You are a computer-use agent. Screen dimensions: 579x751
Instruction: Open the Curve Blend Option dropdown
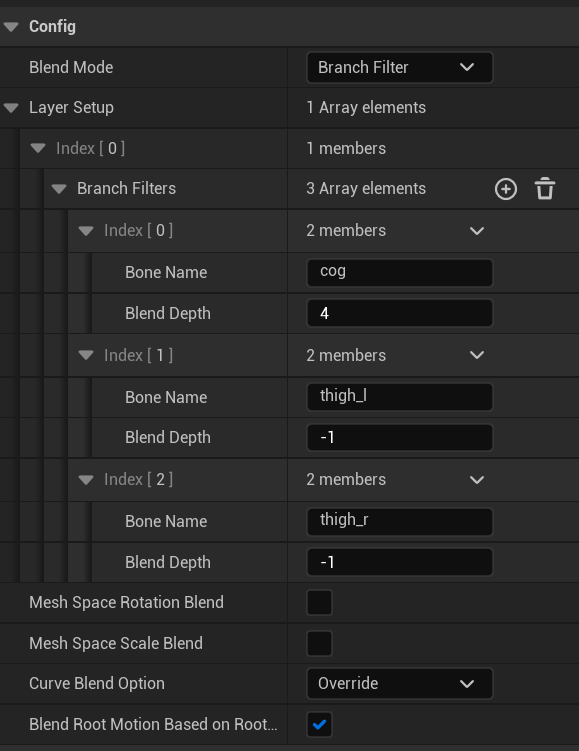(x=399, y=683)
